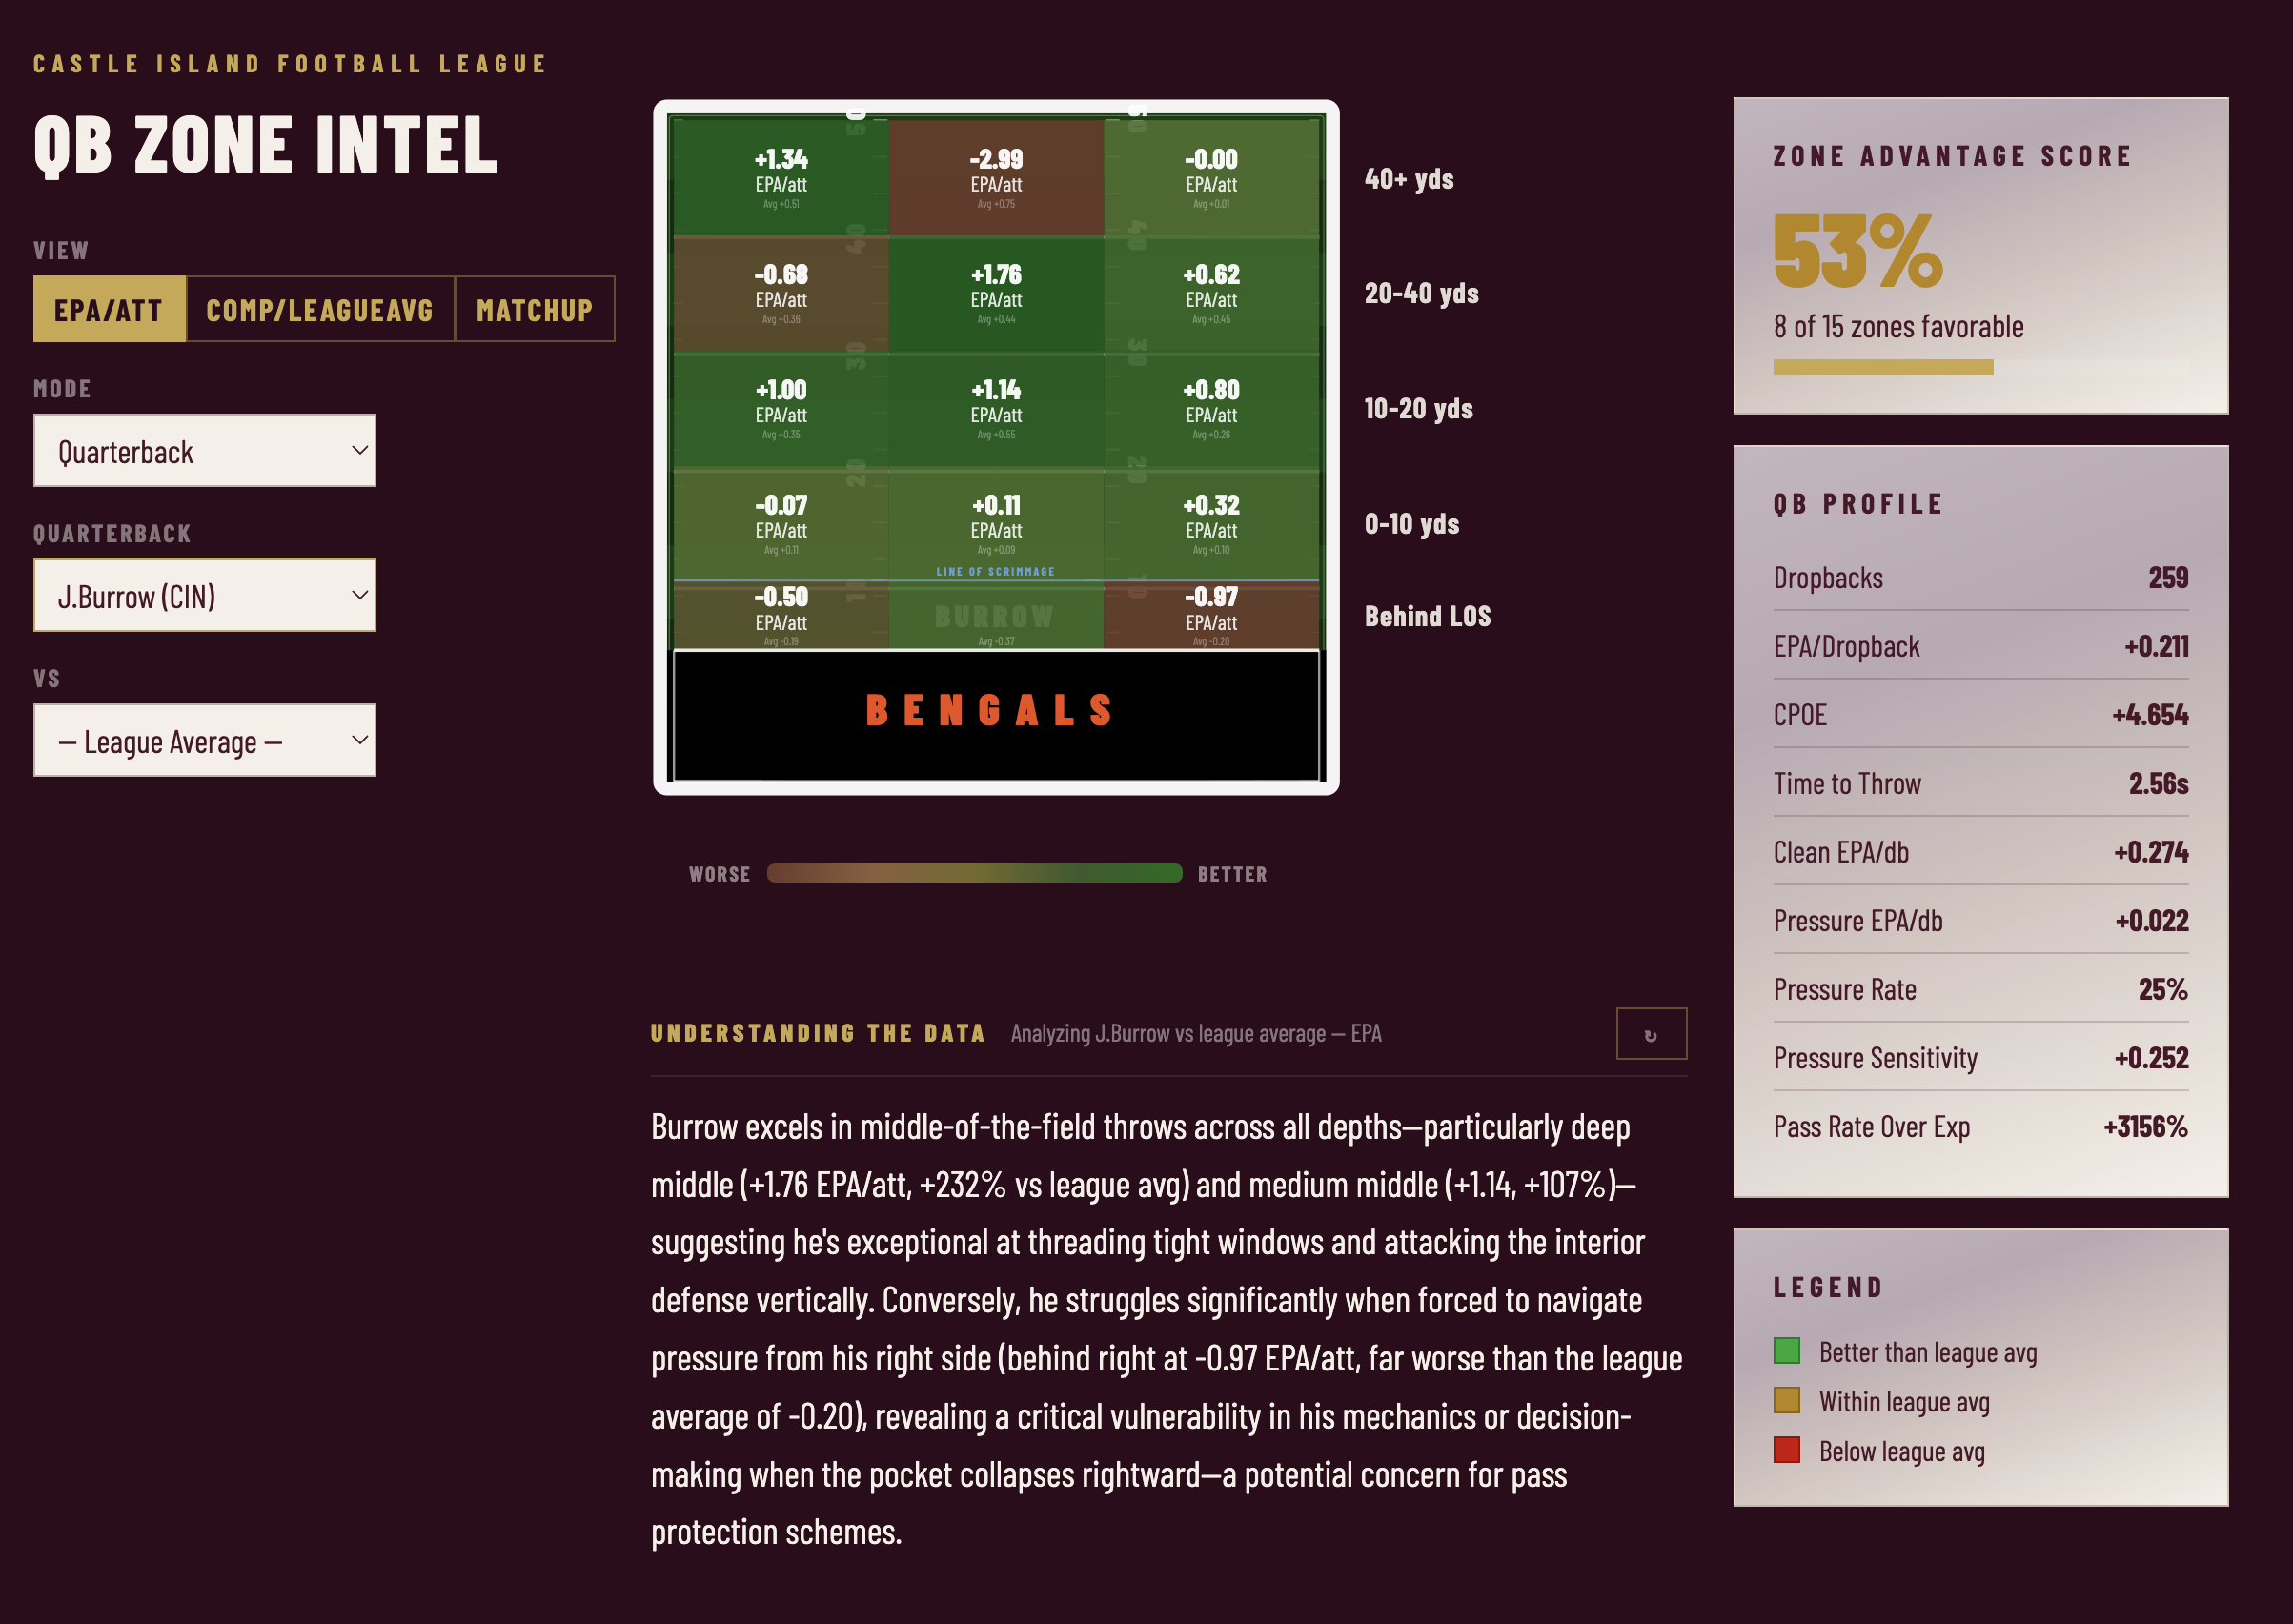Expand the J.Burrow (CIN) quarterback dropdown
The image size is (2293, 1624).
pyautogui.click(x=205, y=596)
